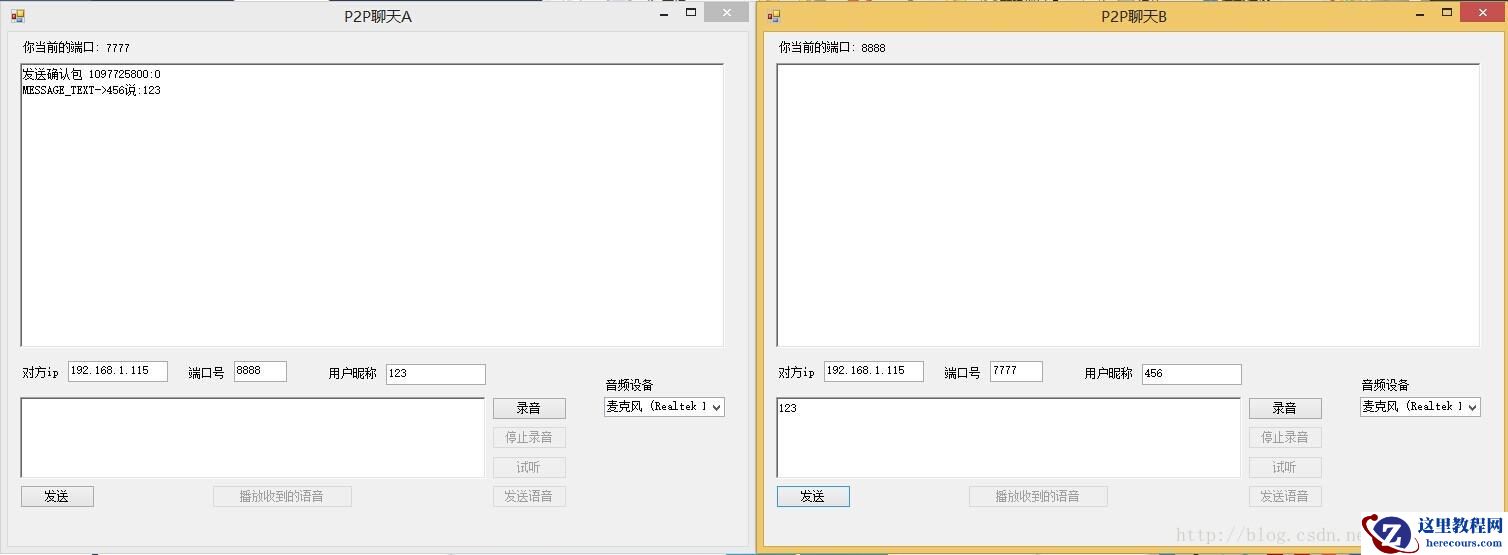Viewport: 1508px width, 555px height.
Task: Open 音频设备 dropdown in P2P聊天A window
Action: 716,407
